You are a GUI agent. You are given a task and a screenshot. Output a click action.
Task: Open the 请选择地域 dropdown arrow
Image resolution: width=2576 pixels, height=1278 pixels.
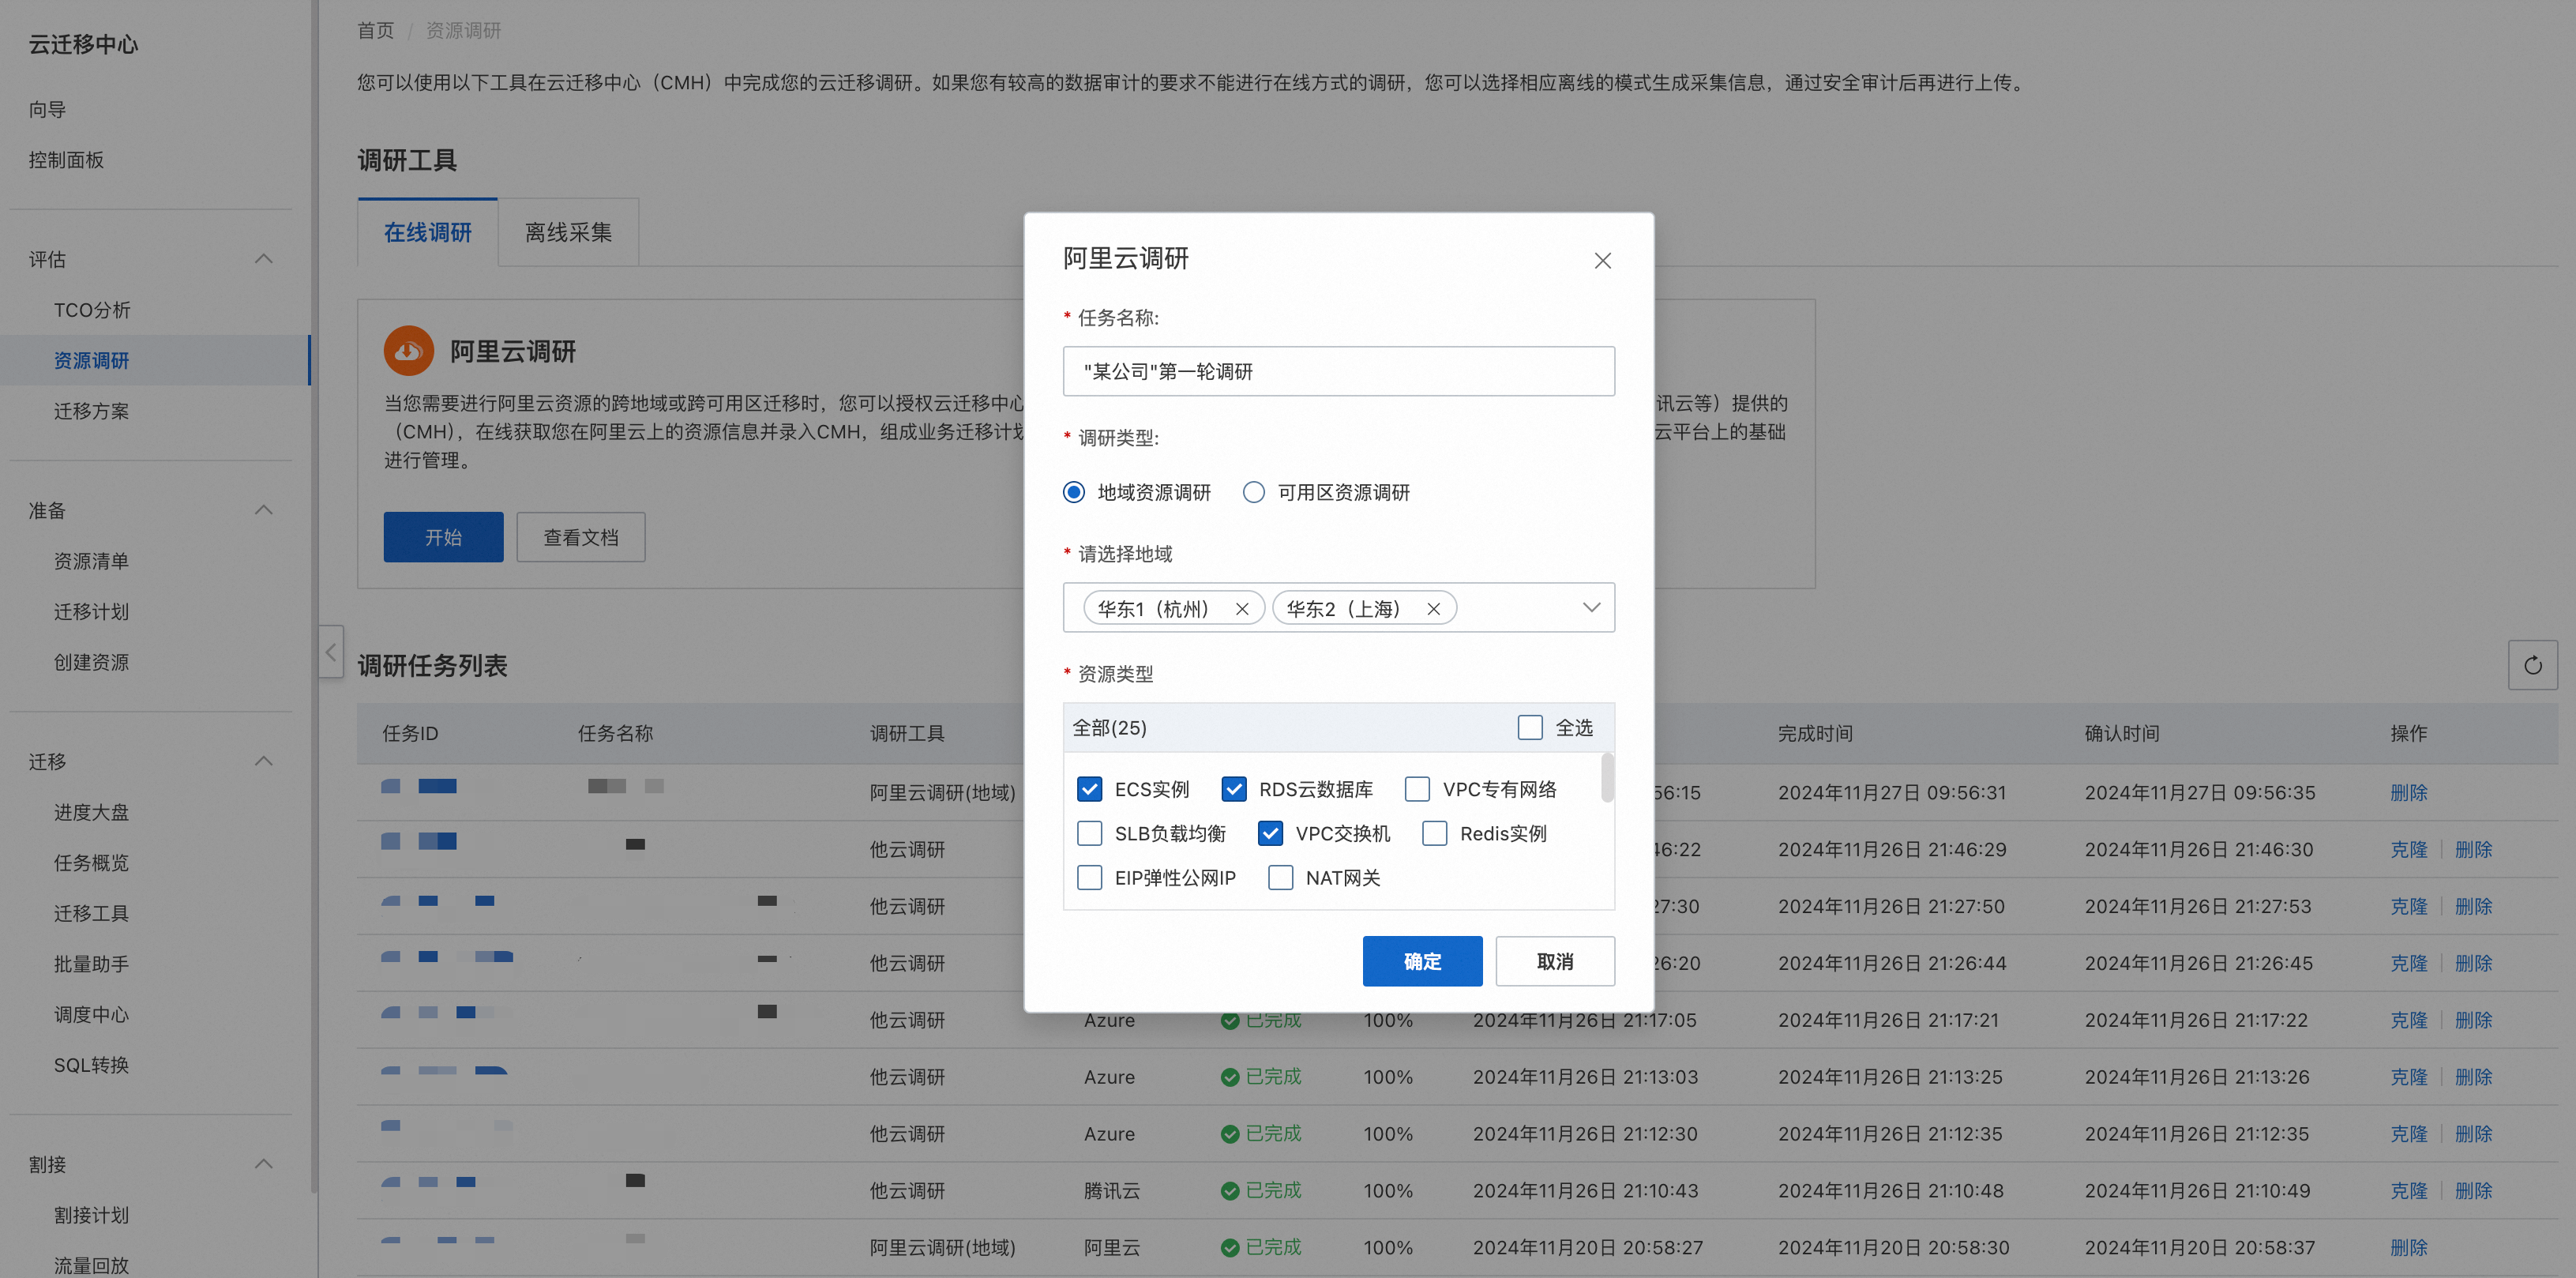click(1591, 607)
